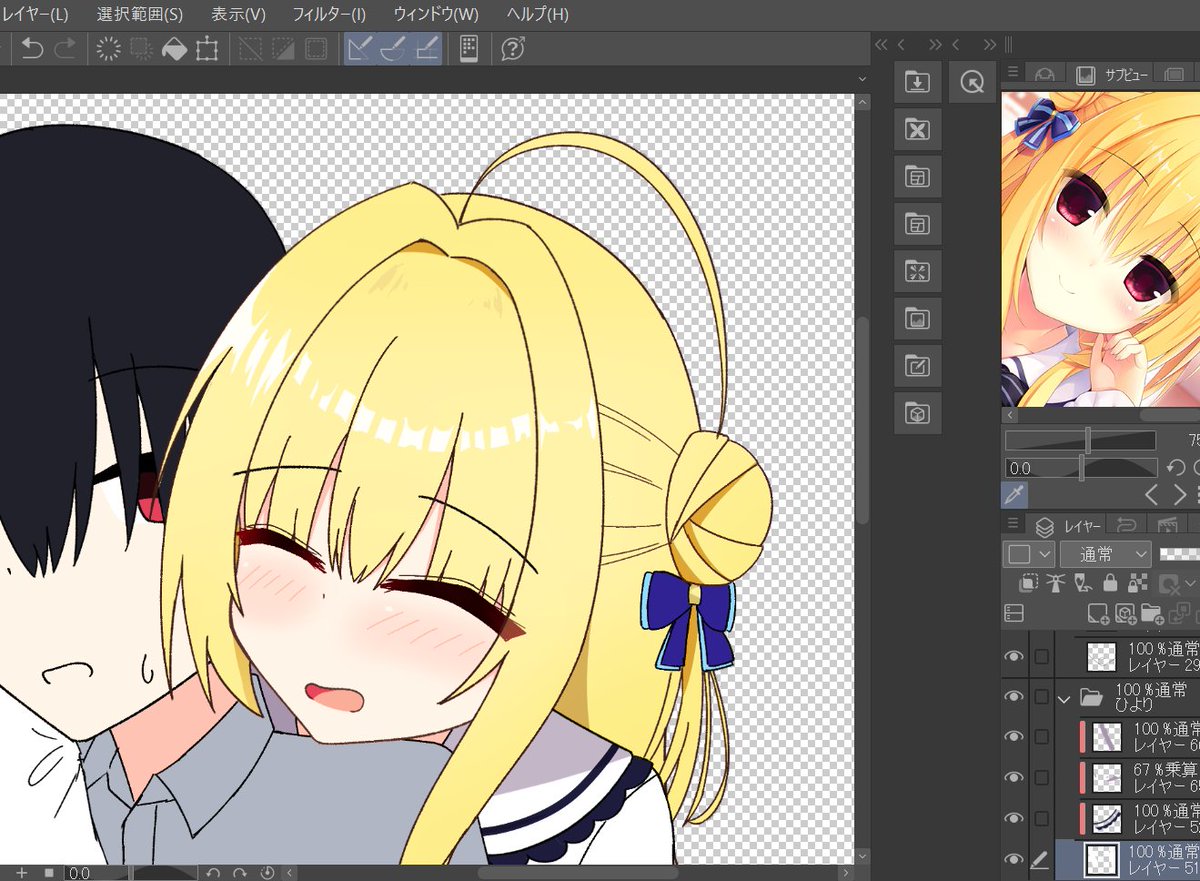Set as Reference Layer (lighthouse icon)
The height and width of the screenshot is (881, 1200).
tap(1055, 583)
